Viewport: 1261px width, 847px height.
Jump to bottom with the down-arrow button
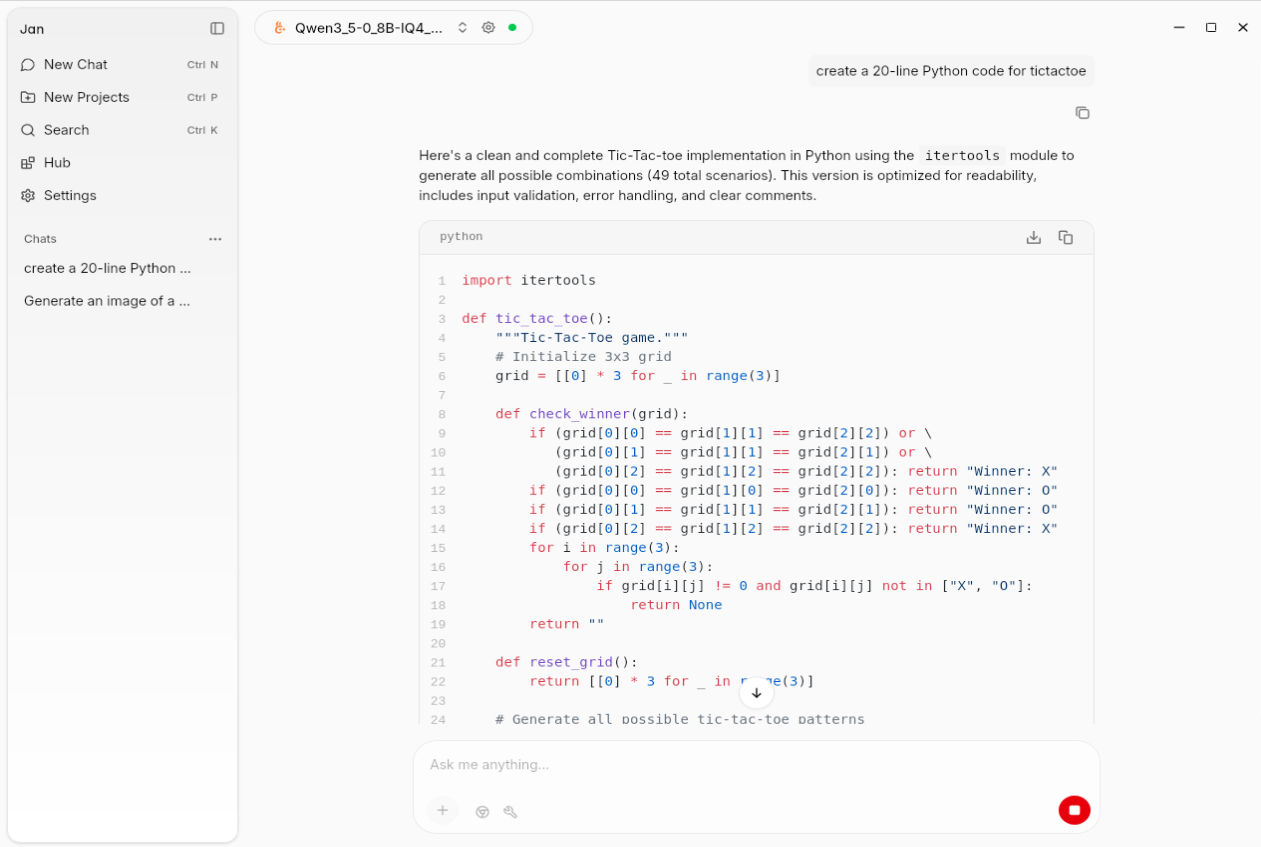756,693
